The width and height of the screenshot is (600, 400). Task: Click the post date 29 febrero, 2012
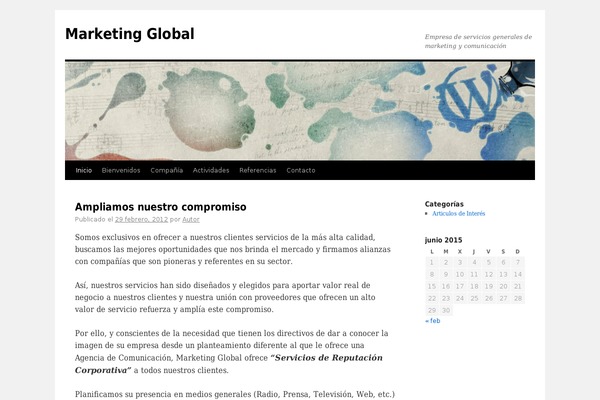pos(141,219)
